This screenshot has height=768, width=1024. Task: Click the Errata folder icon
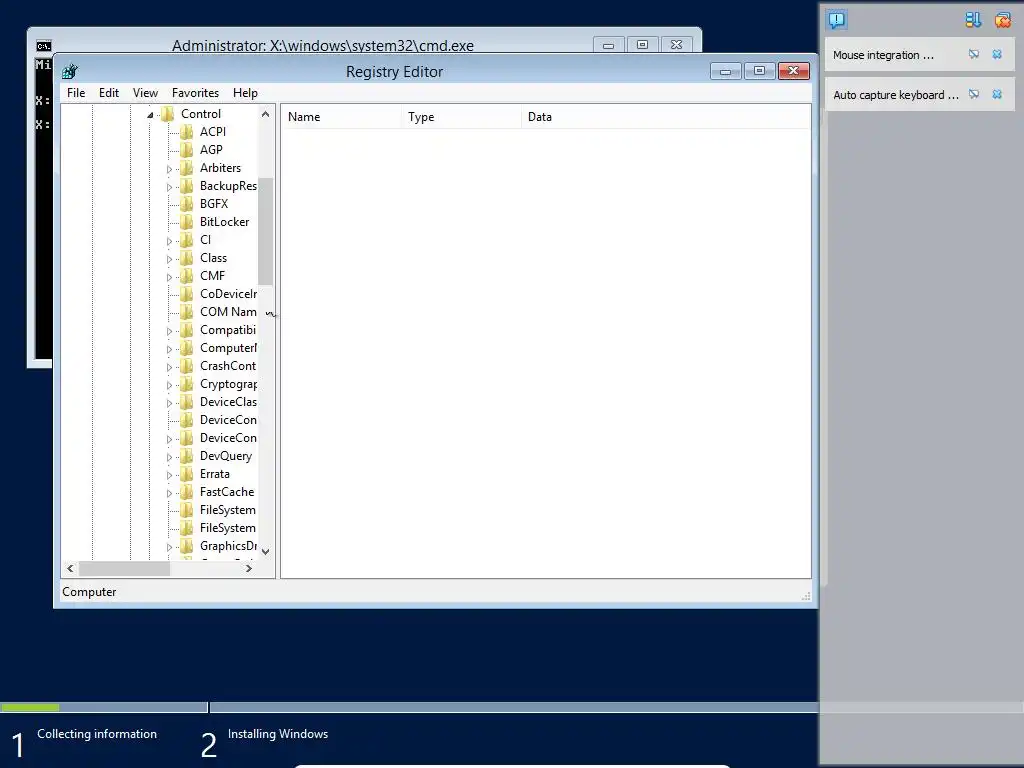[187, 475]
